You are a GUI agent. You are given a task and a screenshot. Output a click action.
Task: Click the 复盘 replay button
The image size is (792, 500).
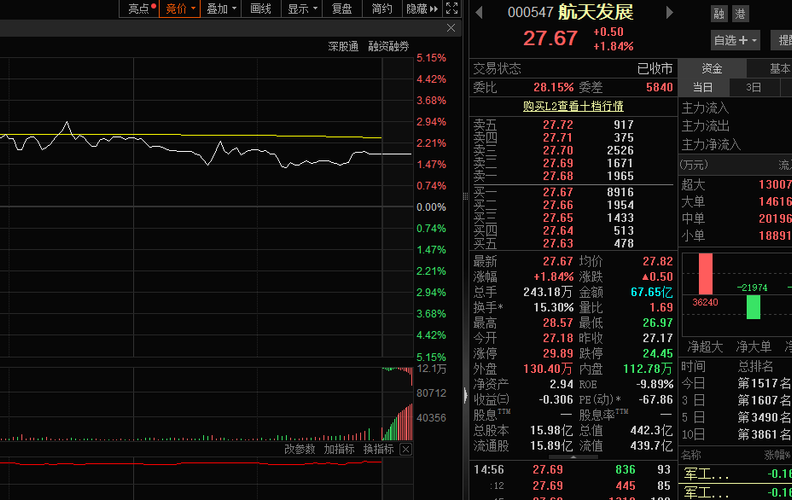pyautogui.click(x=342, y=9)
